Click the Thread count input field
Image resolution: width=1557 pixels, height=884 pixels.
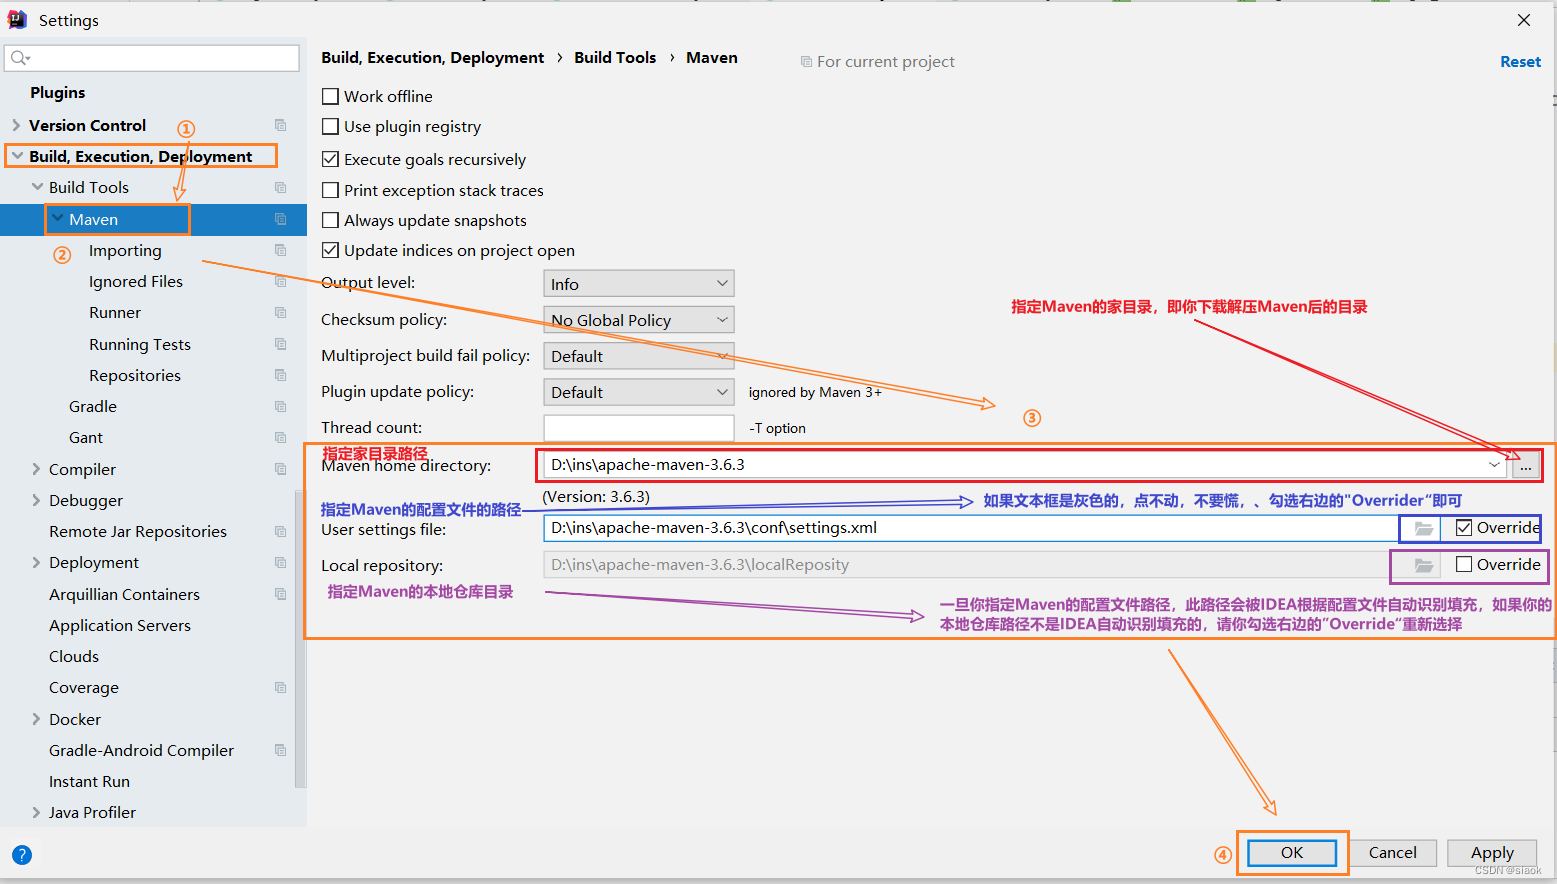(639, 428)
